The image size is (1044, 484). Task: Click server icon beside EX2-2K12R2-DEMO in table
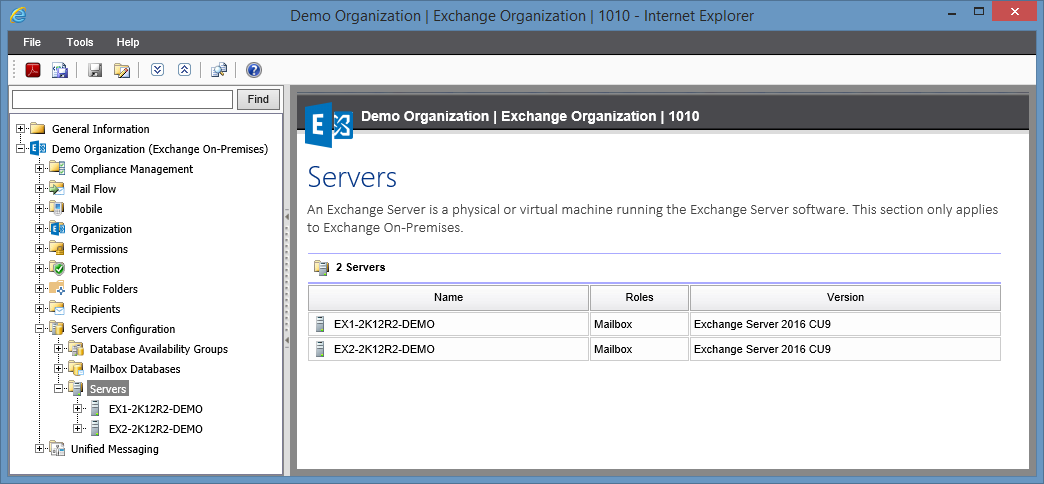point(320,349)
